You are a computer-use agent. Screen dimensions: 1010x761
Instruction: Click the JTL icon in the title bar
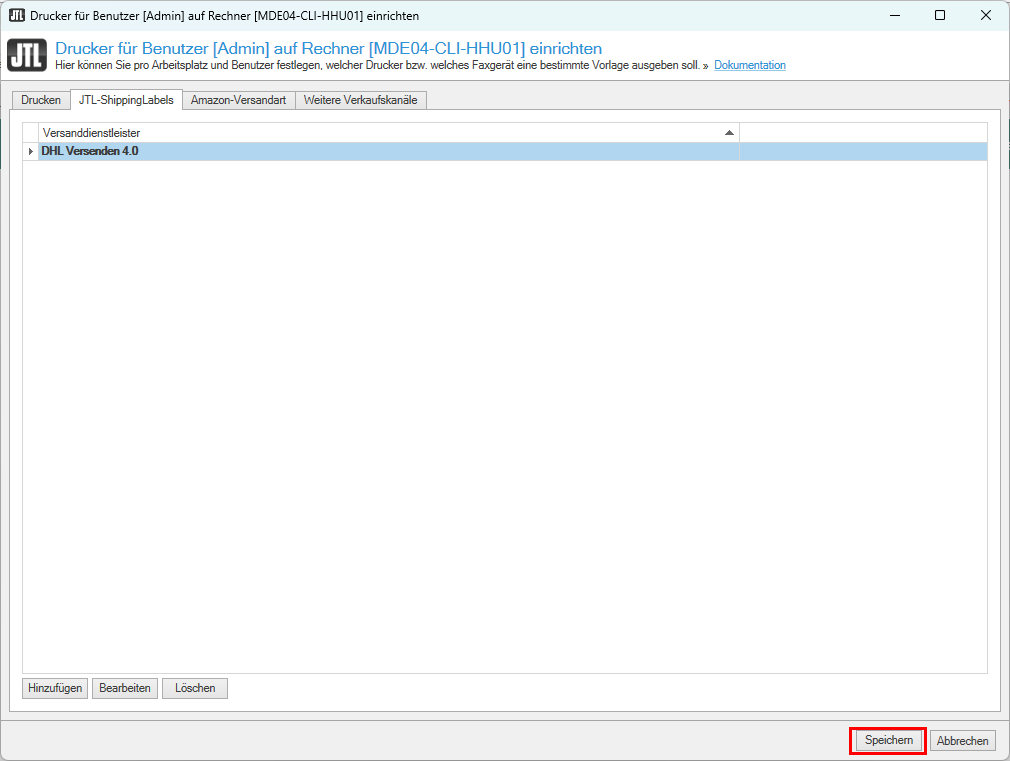16,16
